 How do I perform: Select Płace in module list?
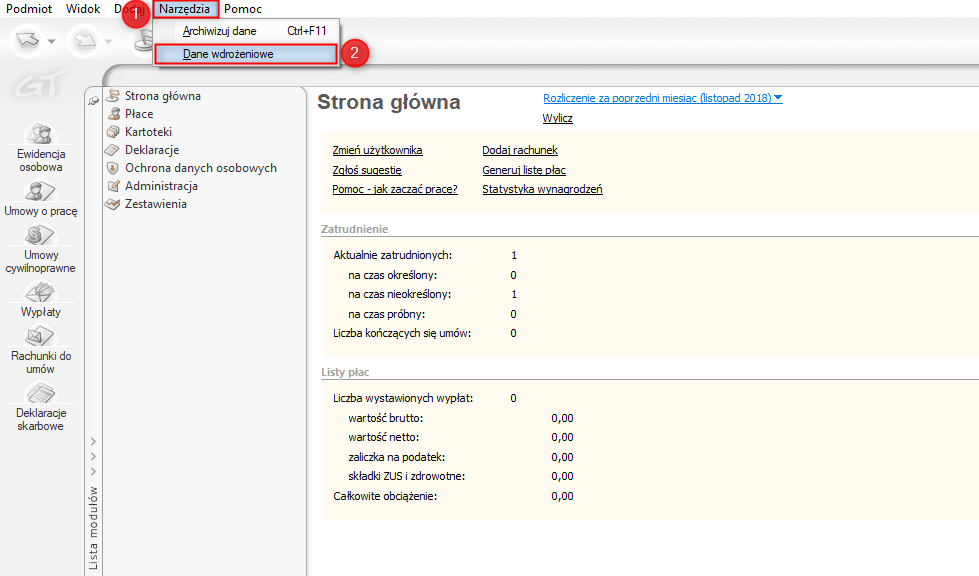(x=139, y=114)
